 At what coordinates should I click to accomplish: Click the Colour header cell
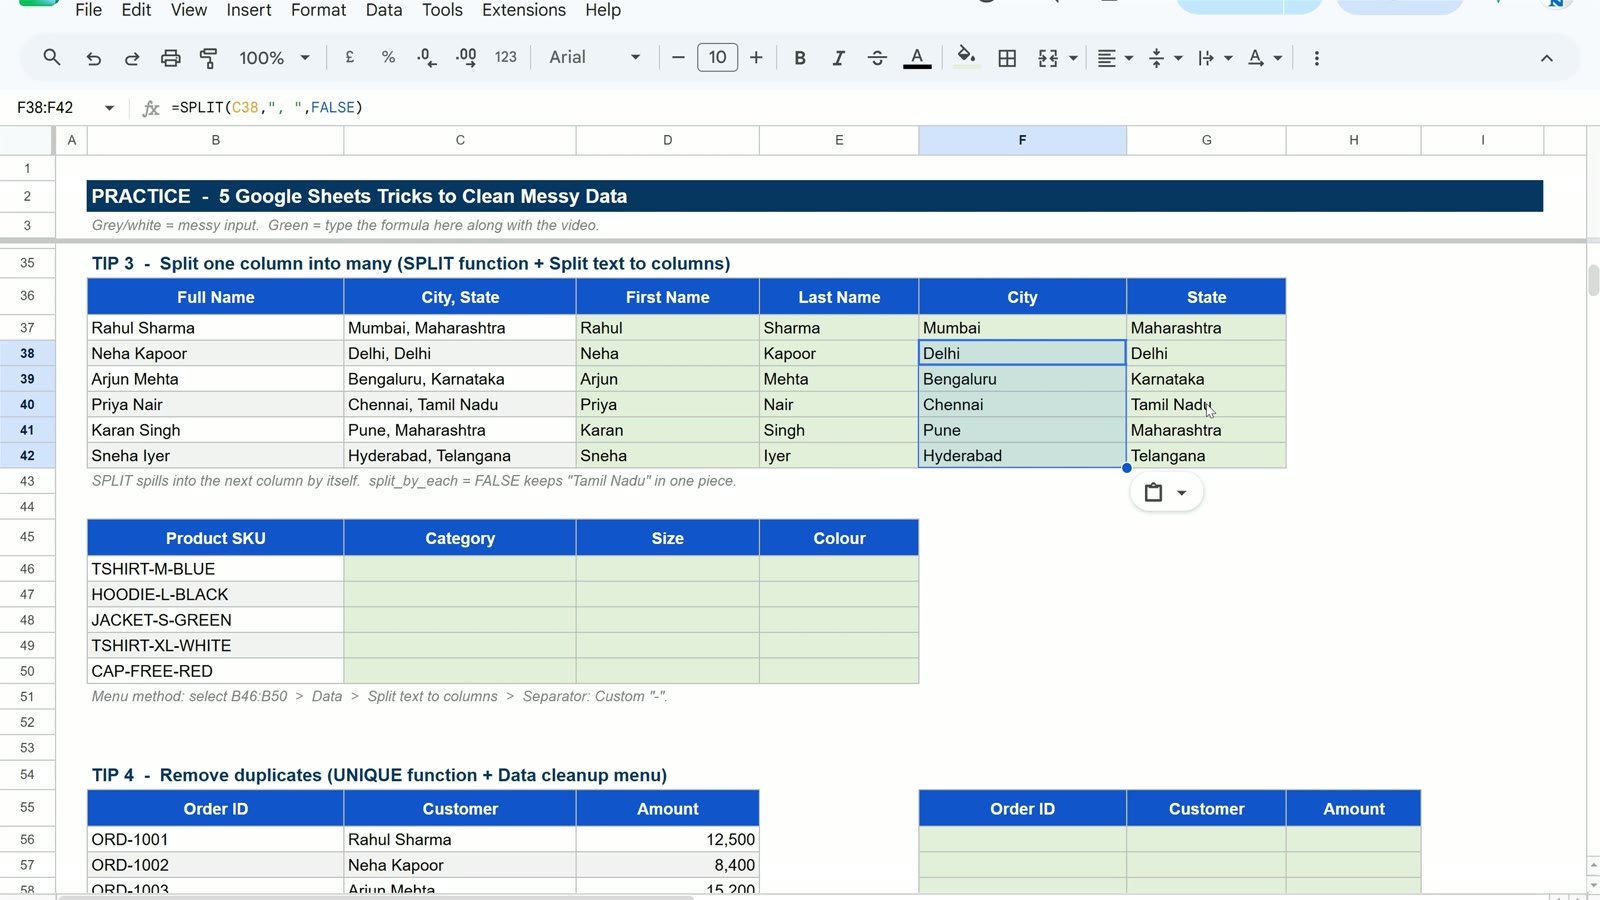[x=839, y=538]
